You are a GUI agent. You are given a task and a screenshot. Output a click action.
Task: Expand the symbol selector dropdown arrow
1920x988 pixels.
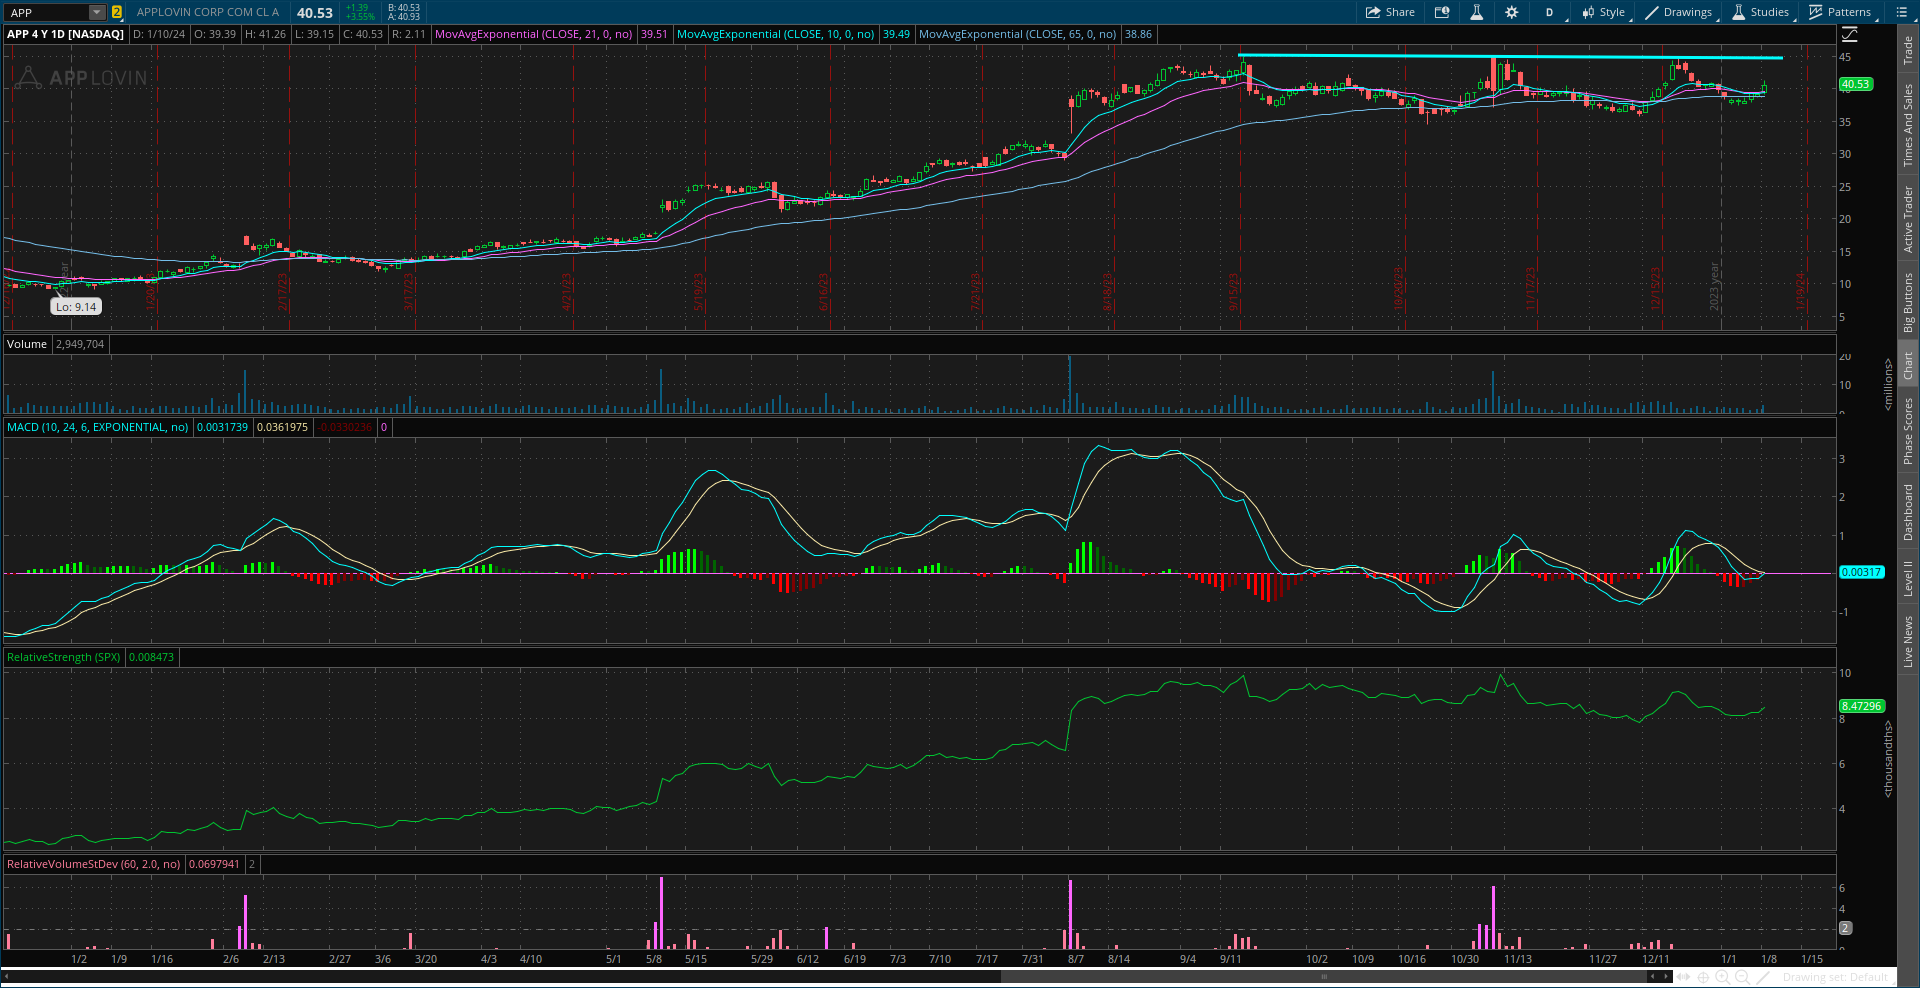tap(96, 12)
